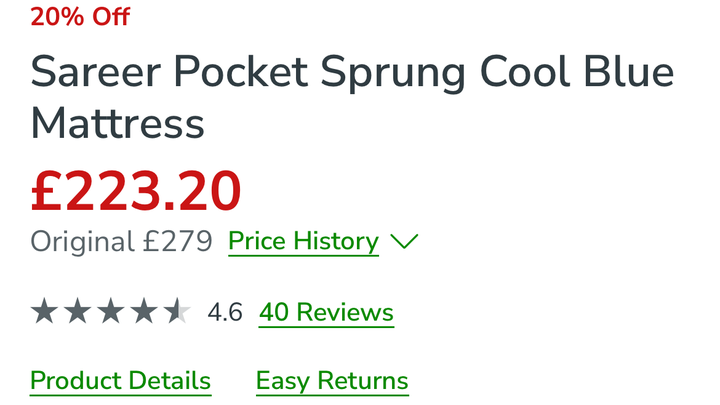Viewport: 720px width, 405px height.
Task: Open the Price History link
Action: (303, 241)
